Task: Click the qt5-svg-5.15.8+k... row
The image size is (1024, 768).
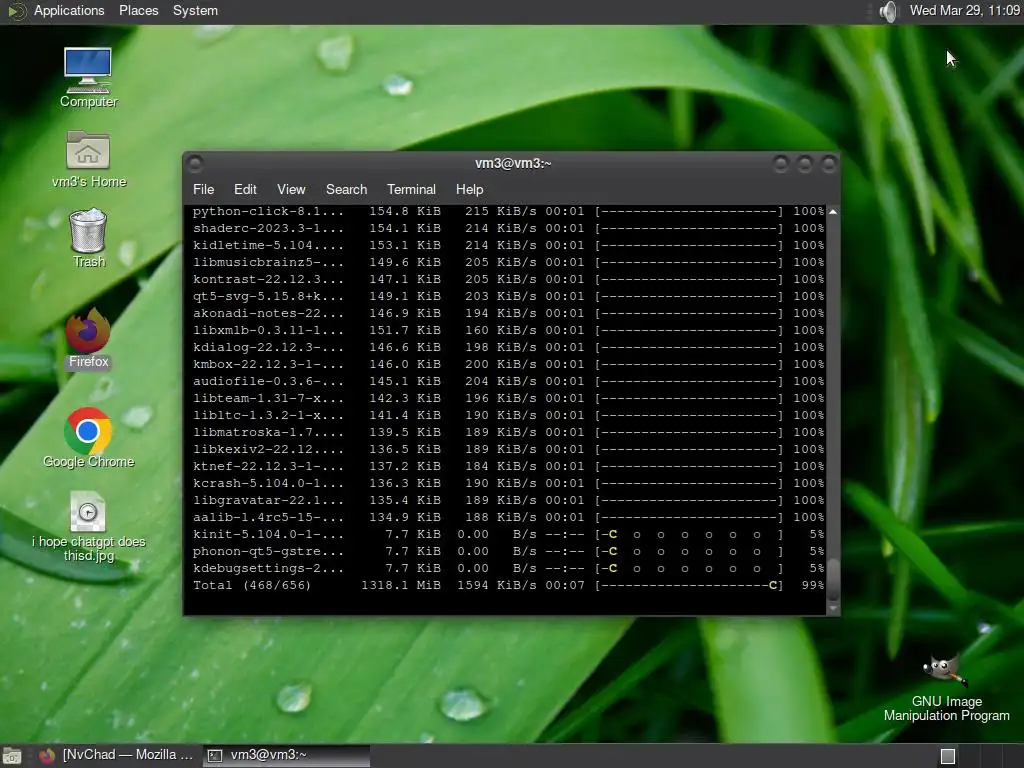Action: (508, 296)
